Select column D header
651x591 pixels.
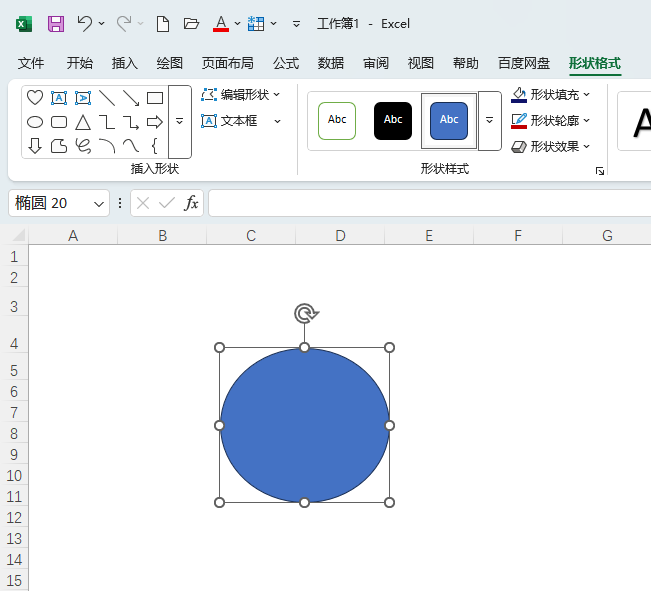(x=340, y=235)
